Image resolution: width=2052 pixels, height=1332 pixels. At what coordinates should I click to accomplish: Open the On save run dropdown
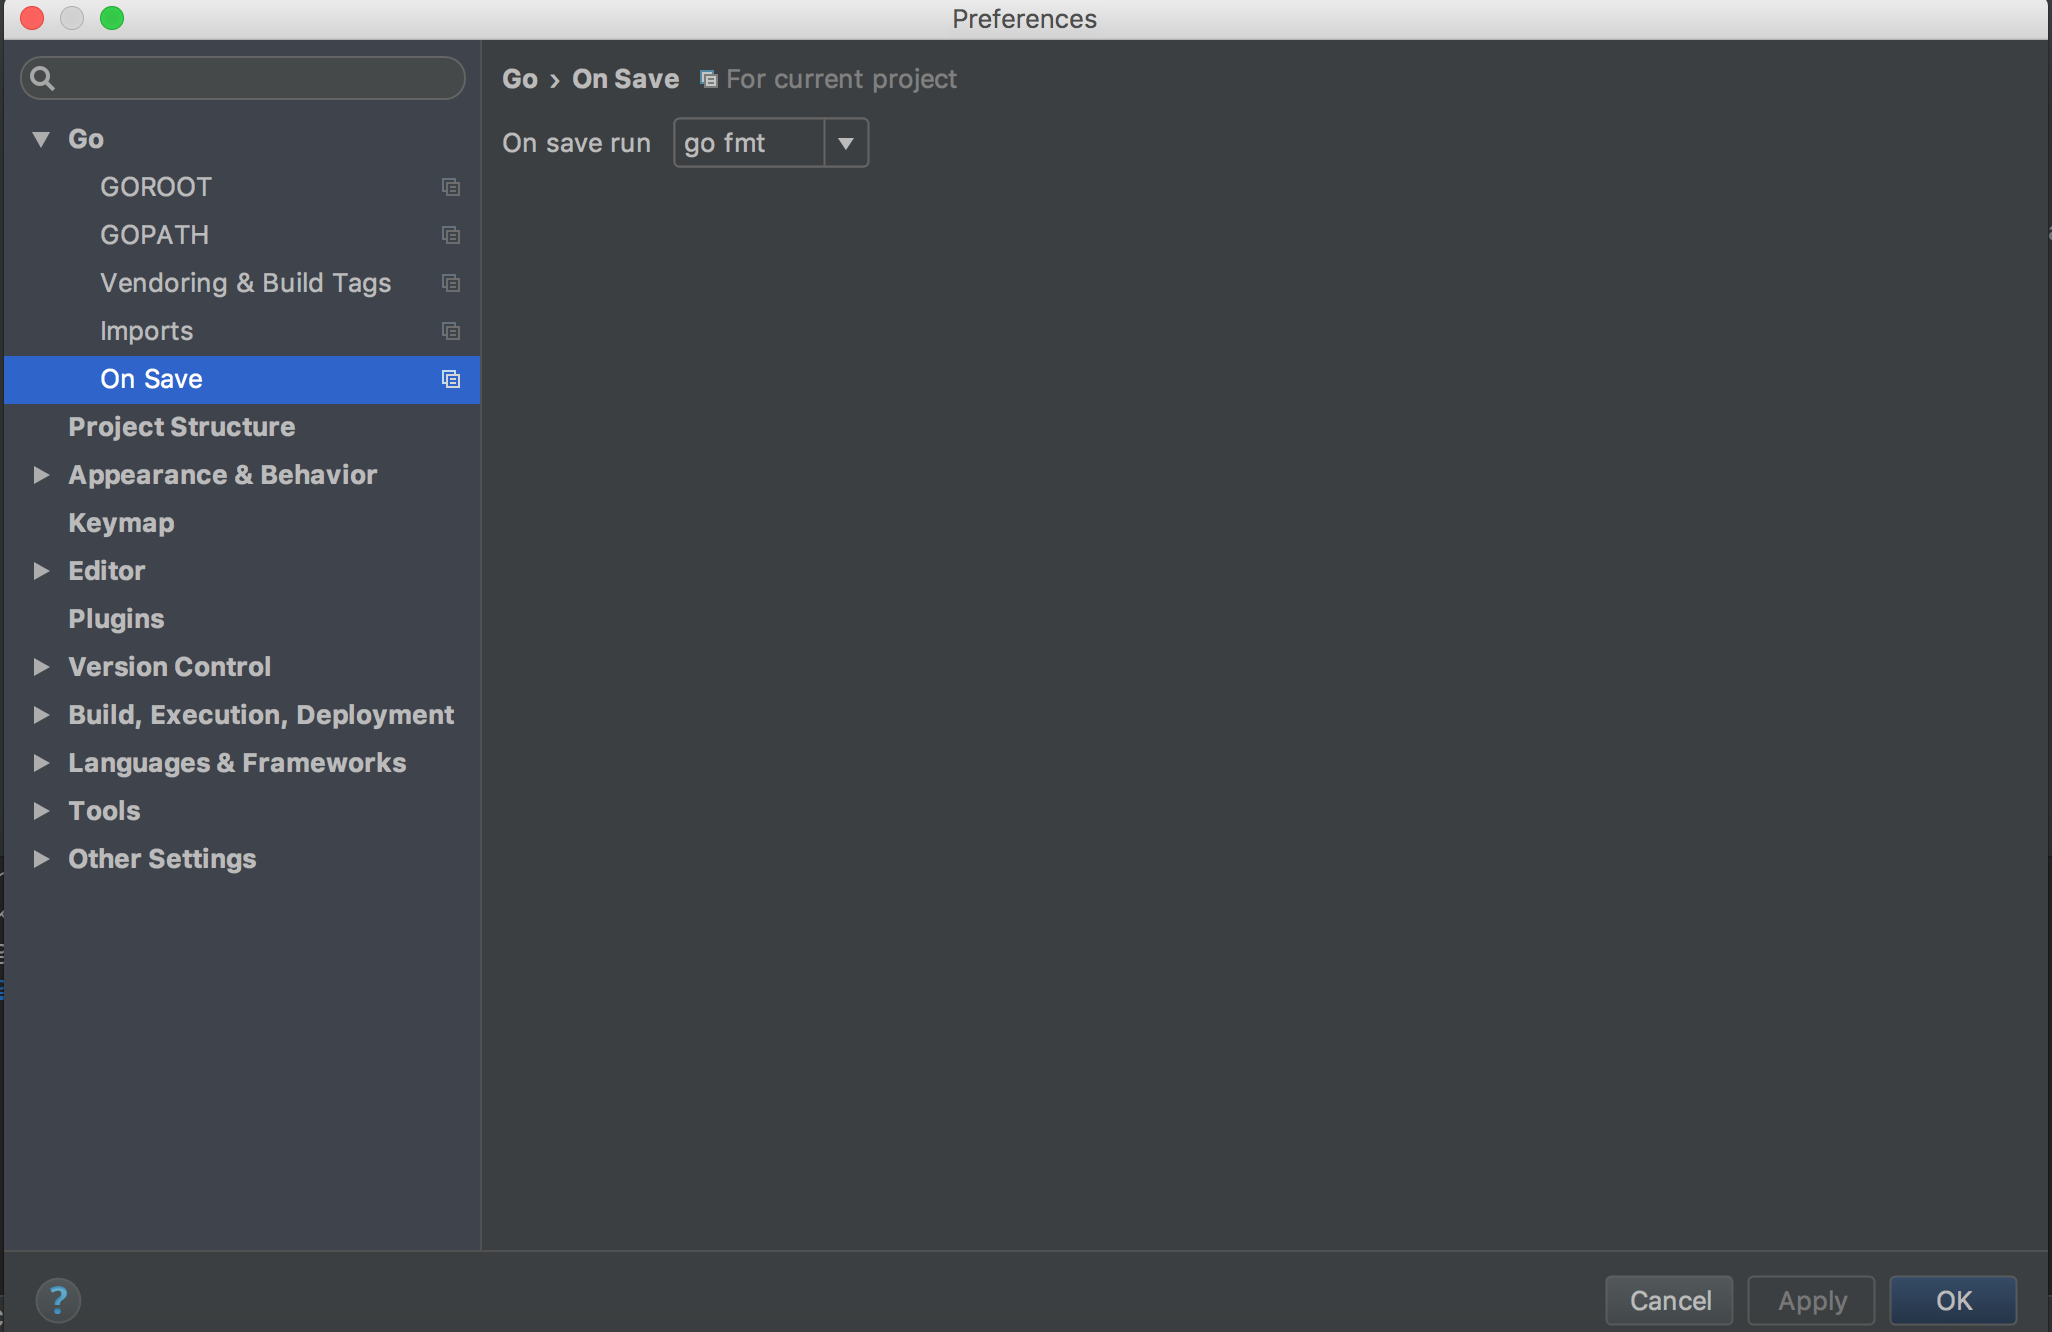coord(846,143)
